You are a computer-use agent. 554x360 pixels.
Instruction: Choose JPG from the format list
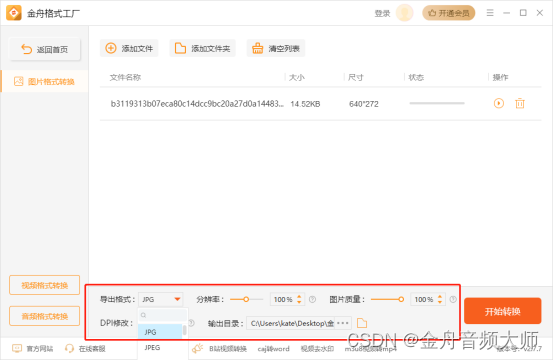point(160,332)
